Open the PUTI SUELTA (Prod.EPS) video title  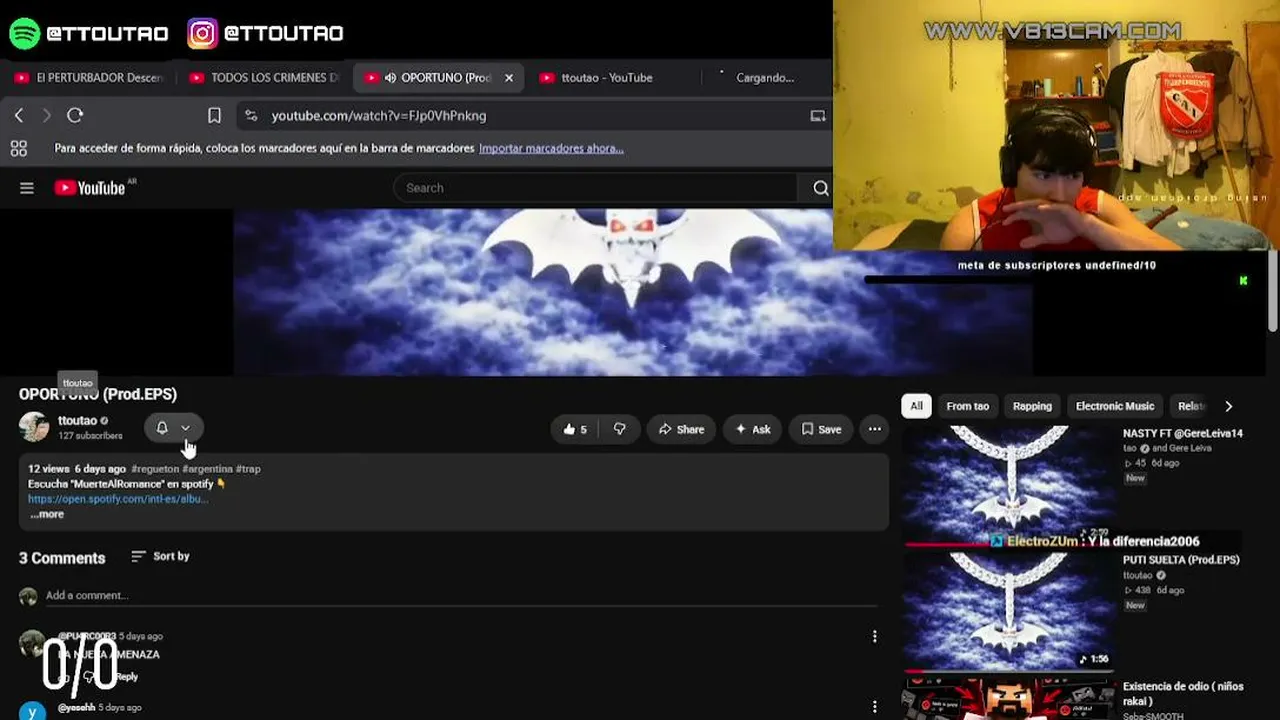(1181, 560)
